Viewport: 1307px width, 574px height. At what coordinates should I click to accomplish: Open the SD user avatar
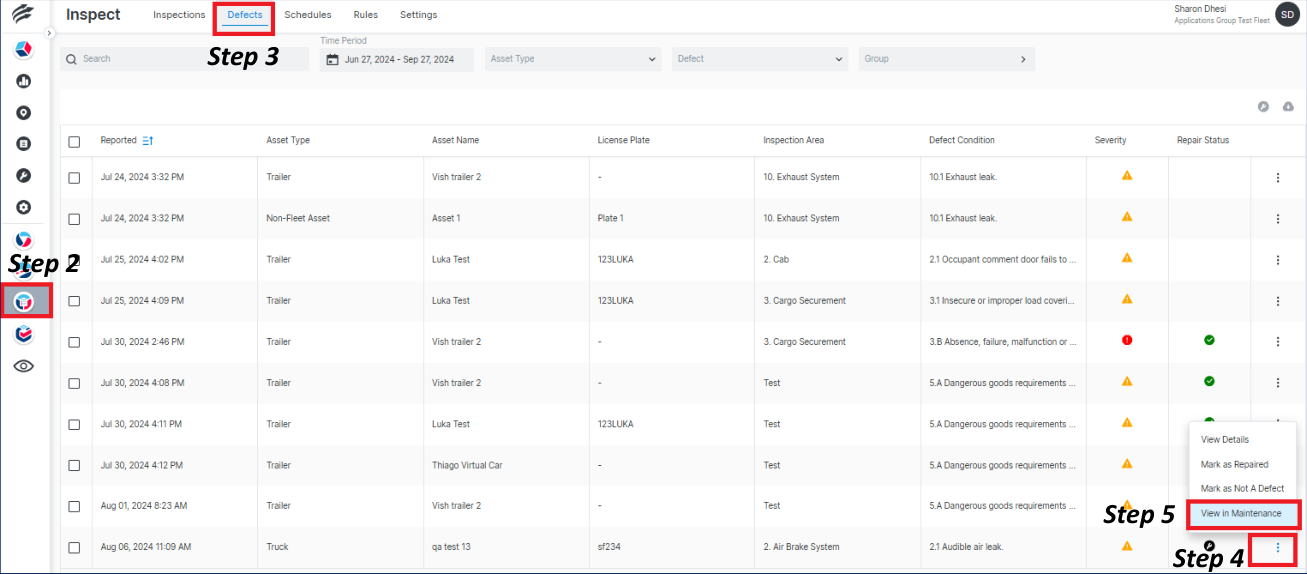pos(1287,14)
